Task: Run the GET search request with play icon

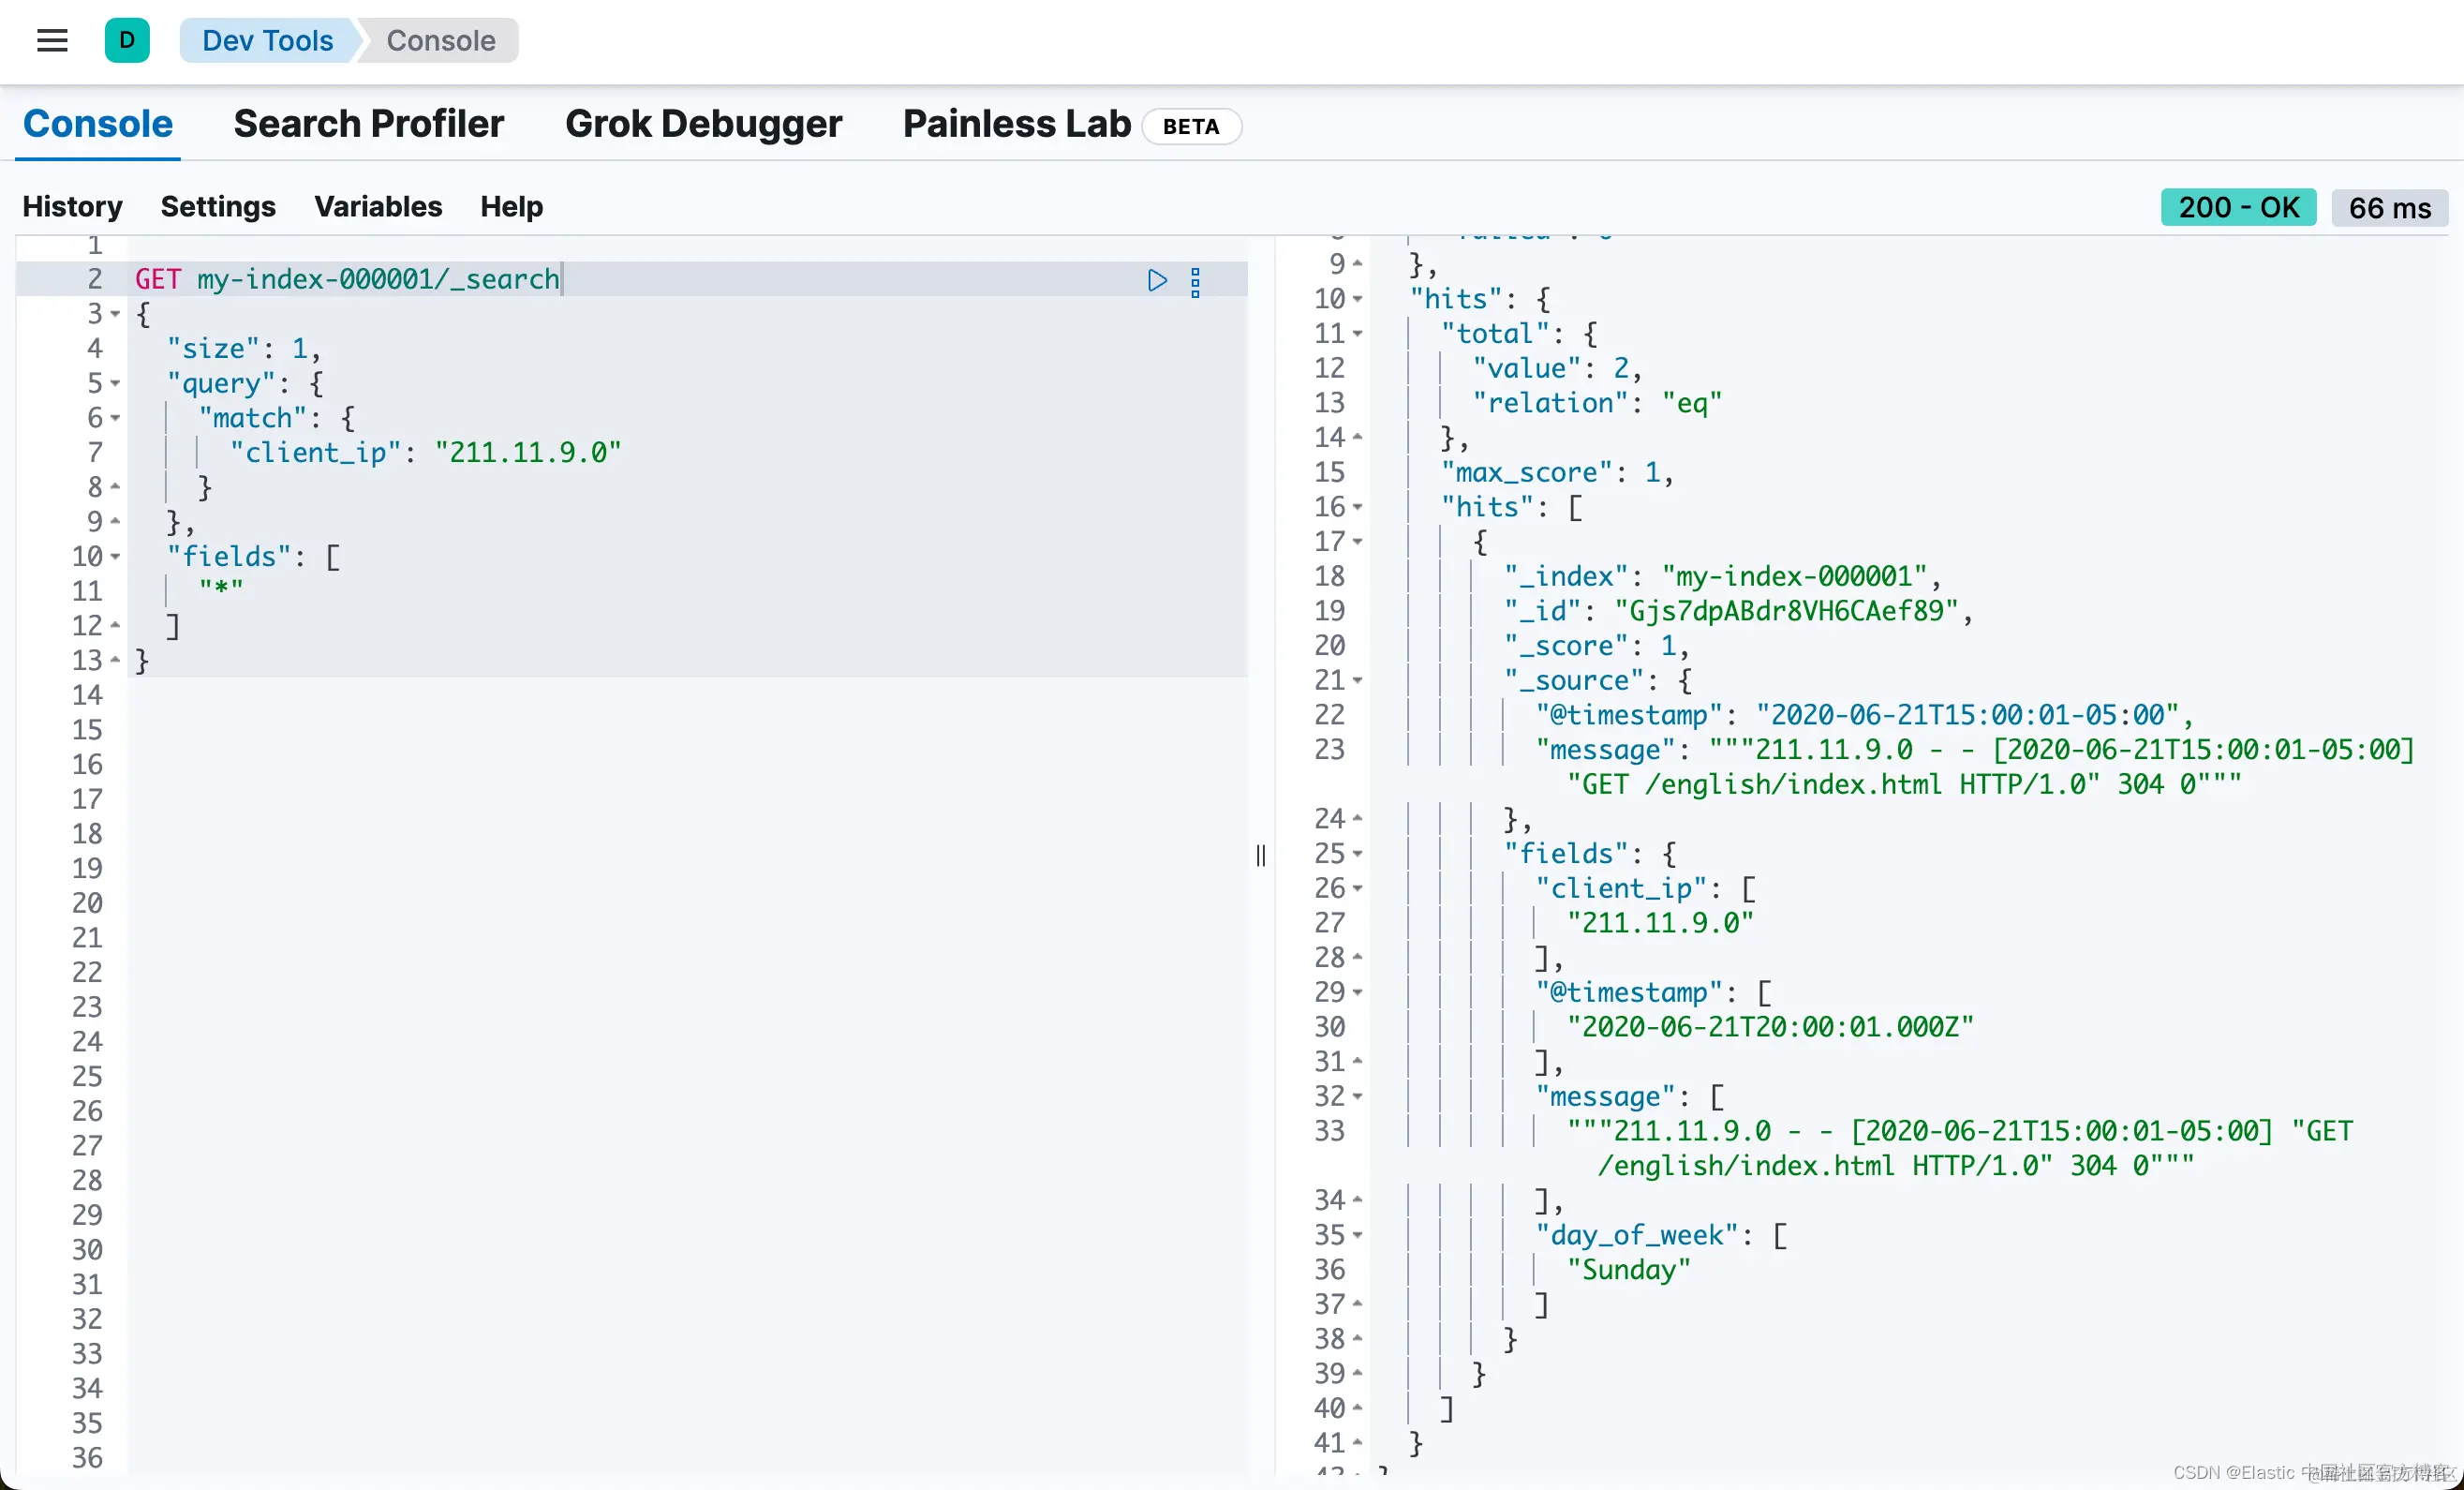Action: pyautogui.click(x=1157, y=280)
